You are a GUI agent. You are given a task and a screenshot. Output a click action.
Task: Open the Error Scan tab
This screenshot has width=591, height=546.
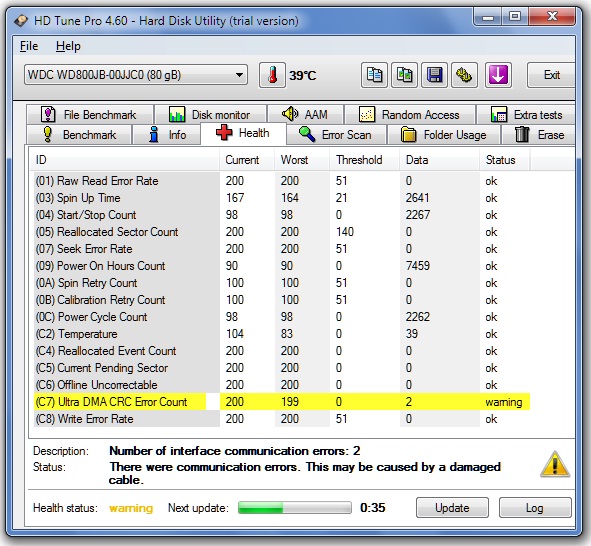336,135
